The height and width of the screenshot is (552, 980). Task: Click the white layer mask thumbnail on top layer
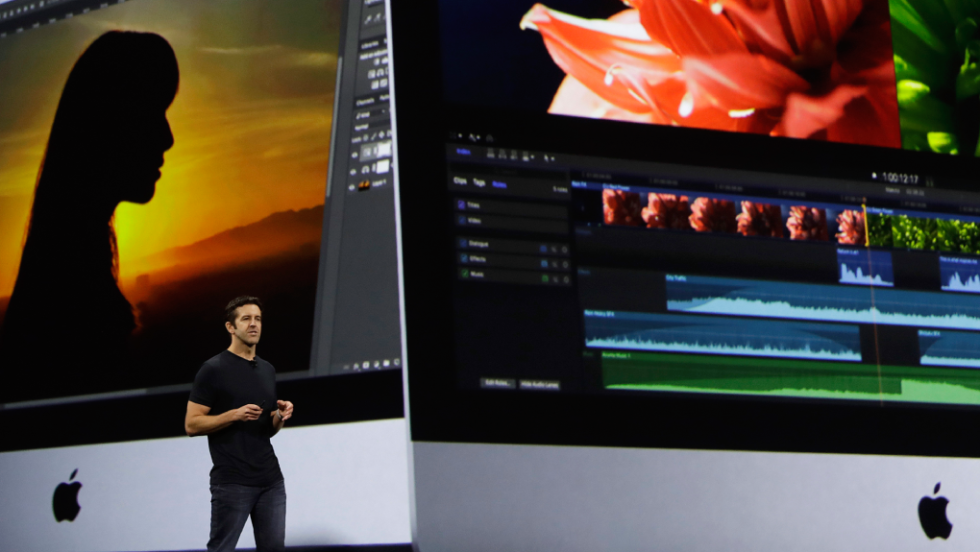pyautogui.click(x=383, y=149)
